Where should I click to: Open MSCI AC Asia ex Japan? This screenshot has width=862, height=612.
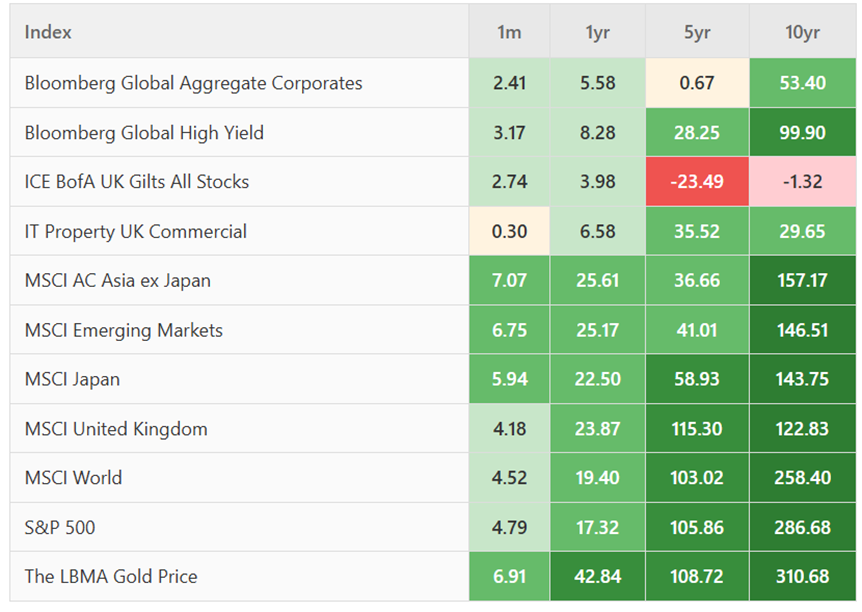click(x=117, y=280)
